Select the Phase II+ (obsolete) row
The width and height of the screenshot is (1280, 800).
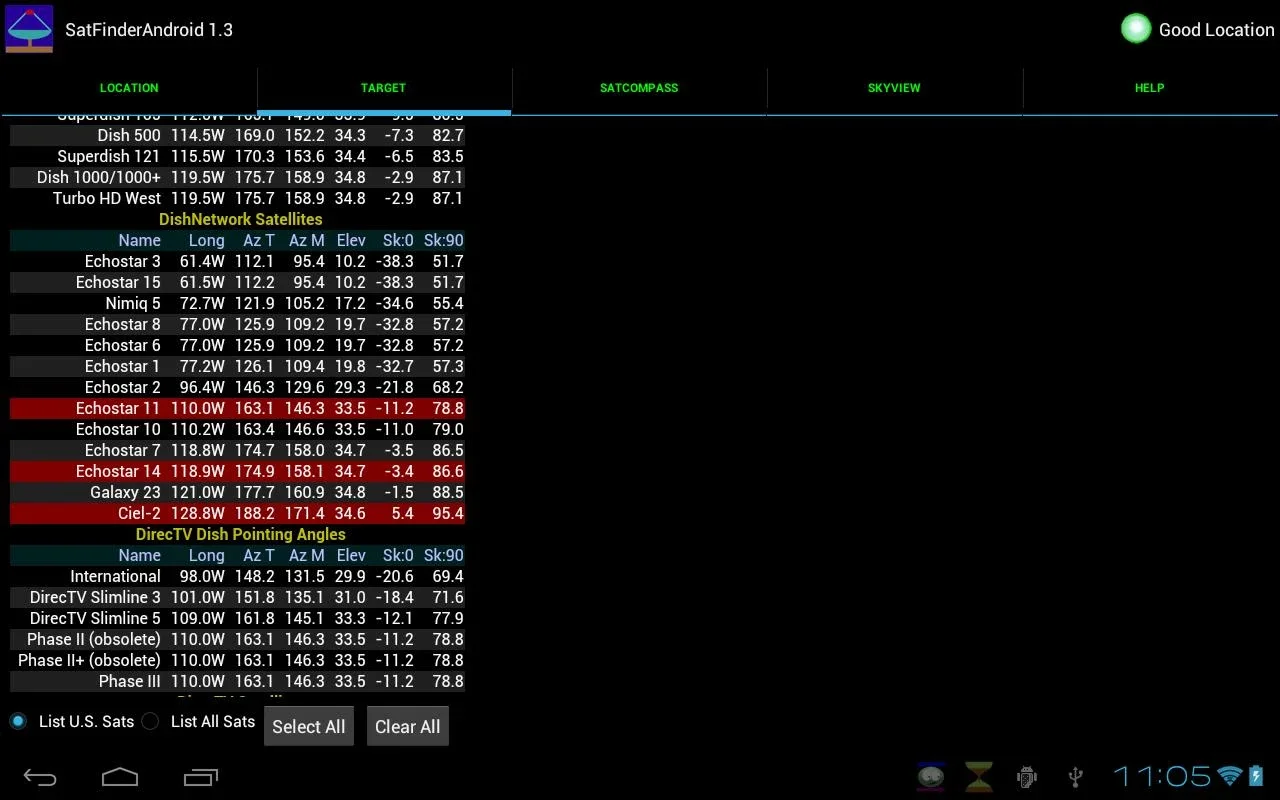point(237,660)
